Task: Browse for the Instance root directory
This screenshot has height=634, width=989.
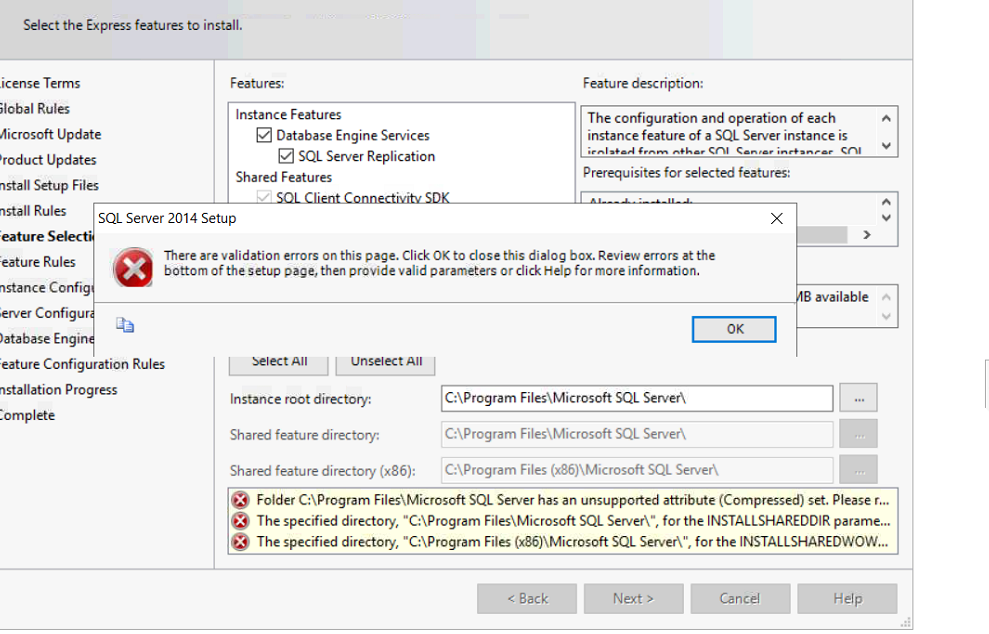Action: coord(859,399)
